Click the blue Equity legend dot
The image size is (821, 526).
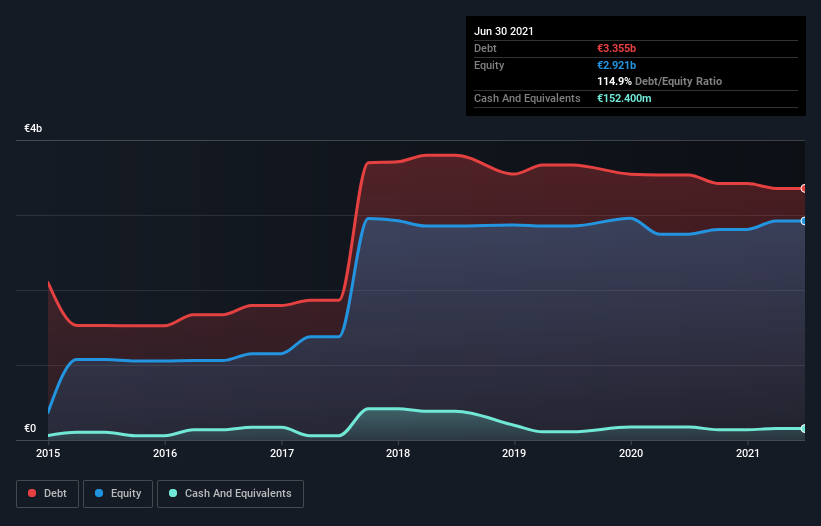(99, 493)
